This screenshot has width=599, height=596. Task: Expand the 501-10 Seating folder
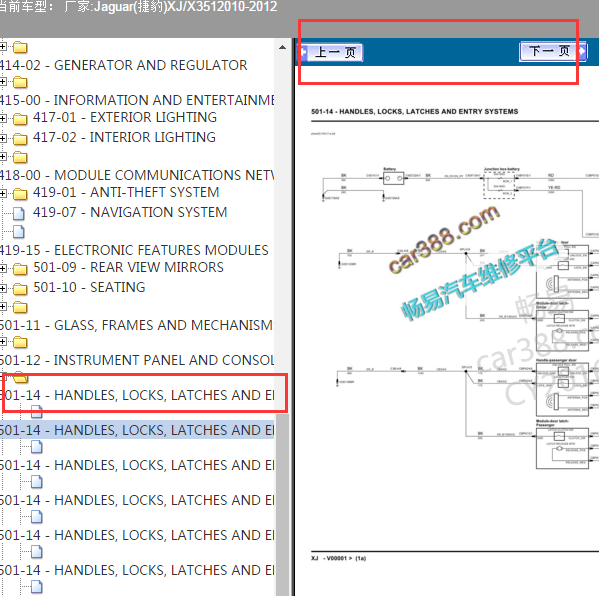tap(3, 288)
